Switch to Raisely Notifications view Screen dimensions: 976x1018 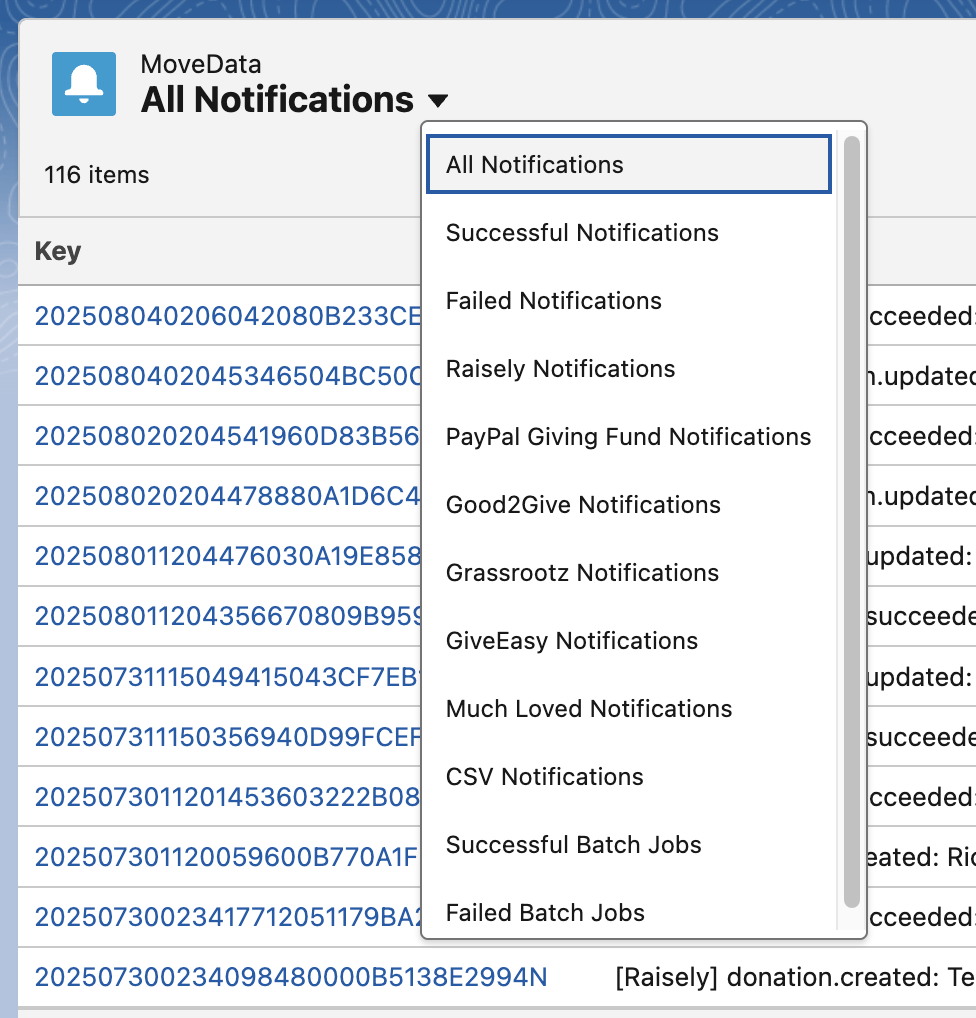[560, 369]
